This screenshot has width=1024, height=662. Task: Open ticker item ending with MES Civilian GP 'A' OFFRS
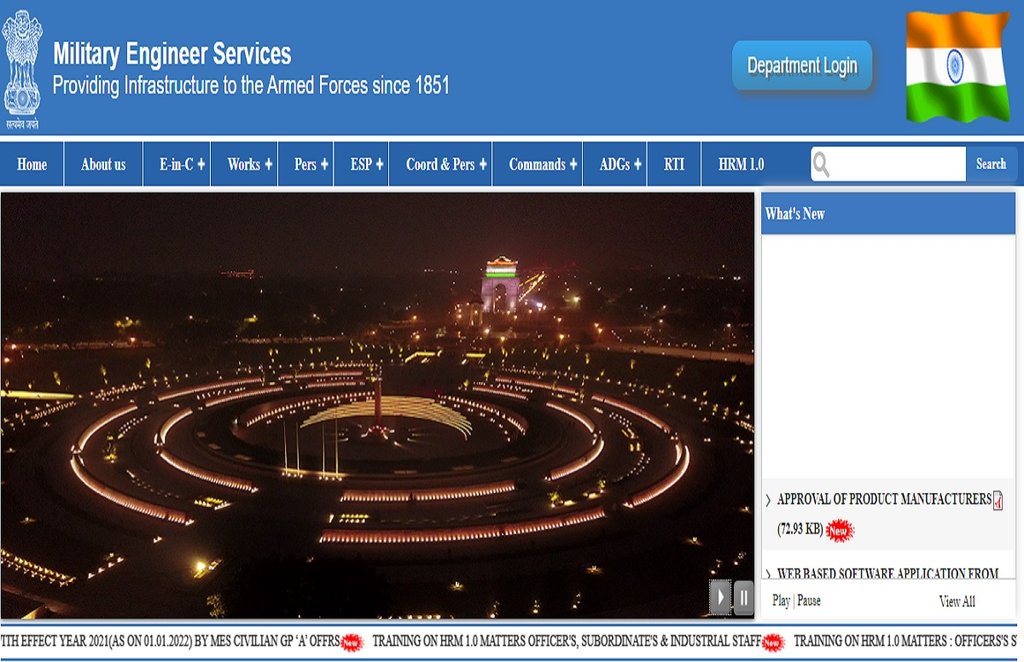pyautogui.click(x=170, y=641)
